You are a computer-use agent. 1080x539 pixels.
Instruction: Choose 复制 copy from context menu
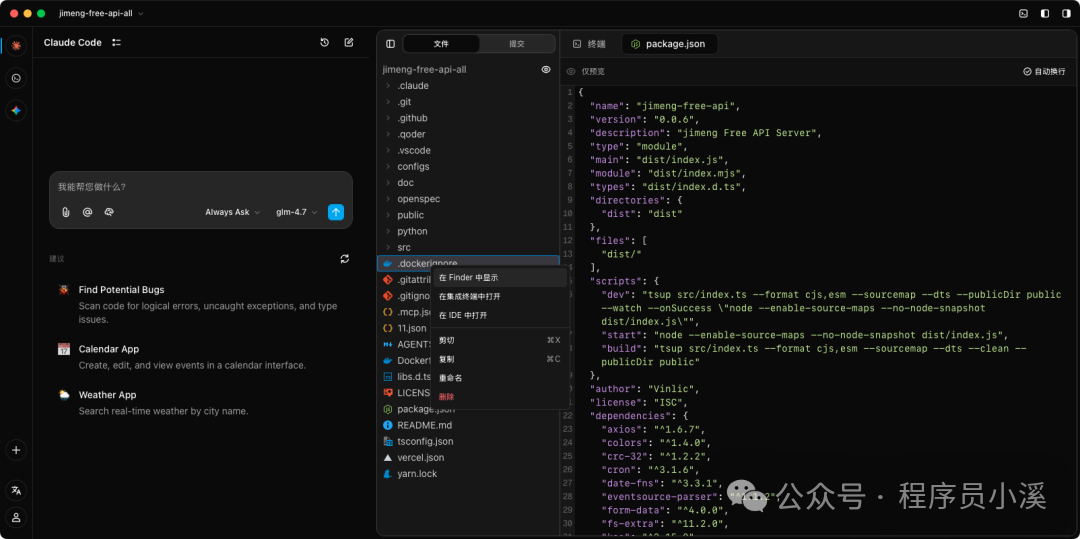(499, 359)
